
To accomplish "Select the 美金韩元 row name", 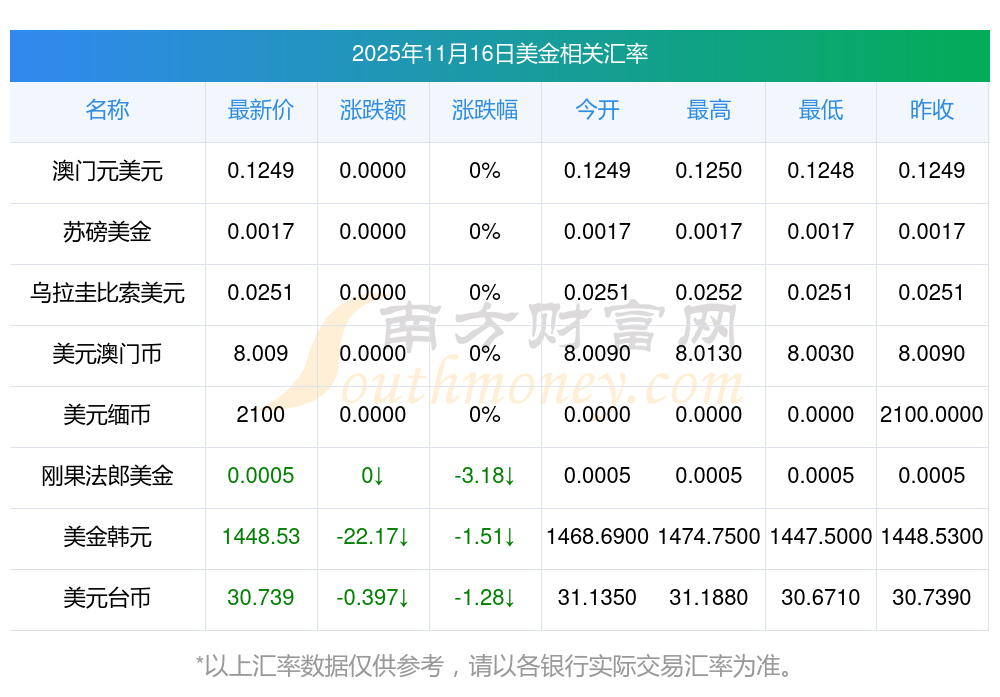I will pos(107,537).
